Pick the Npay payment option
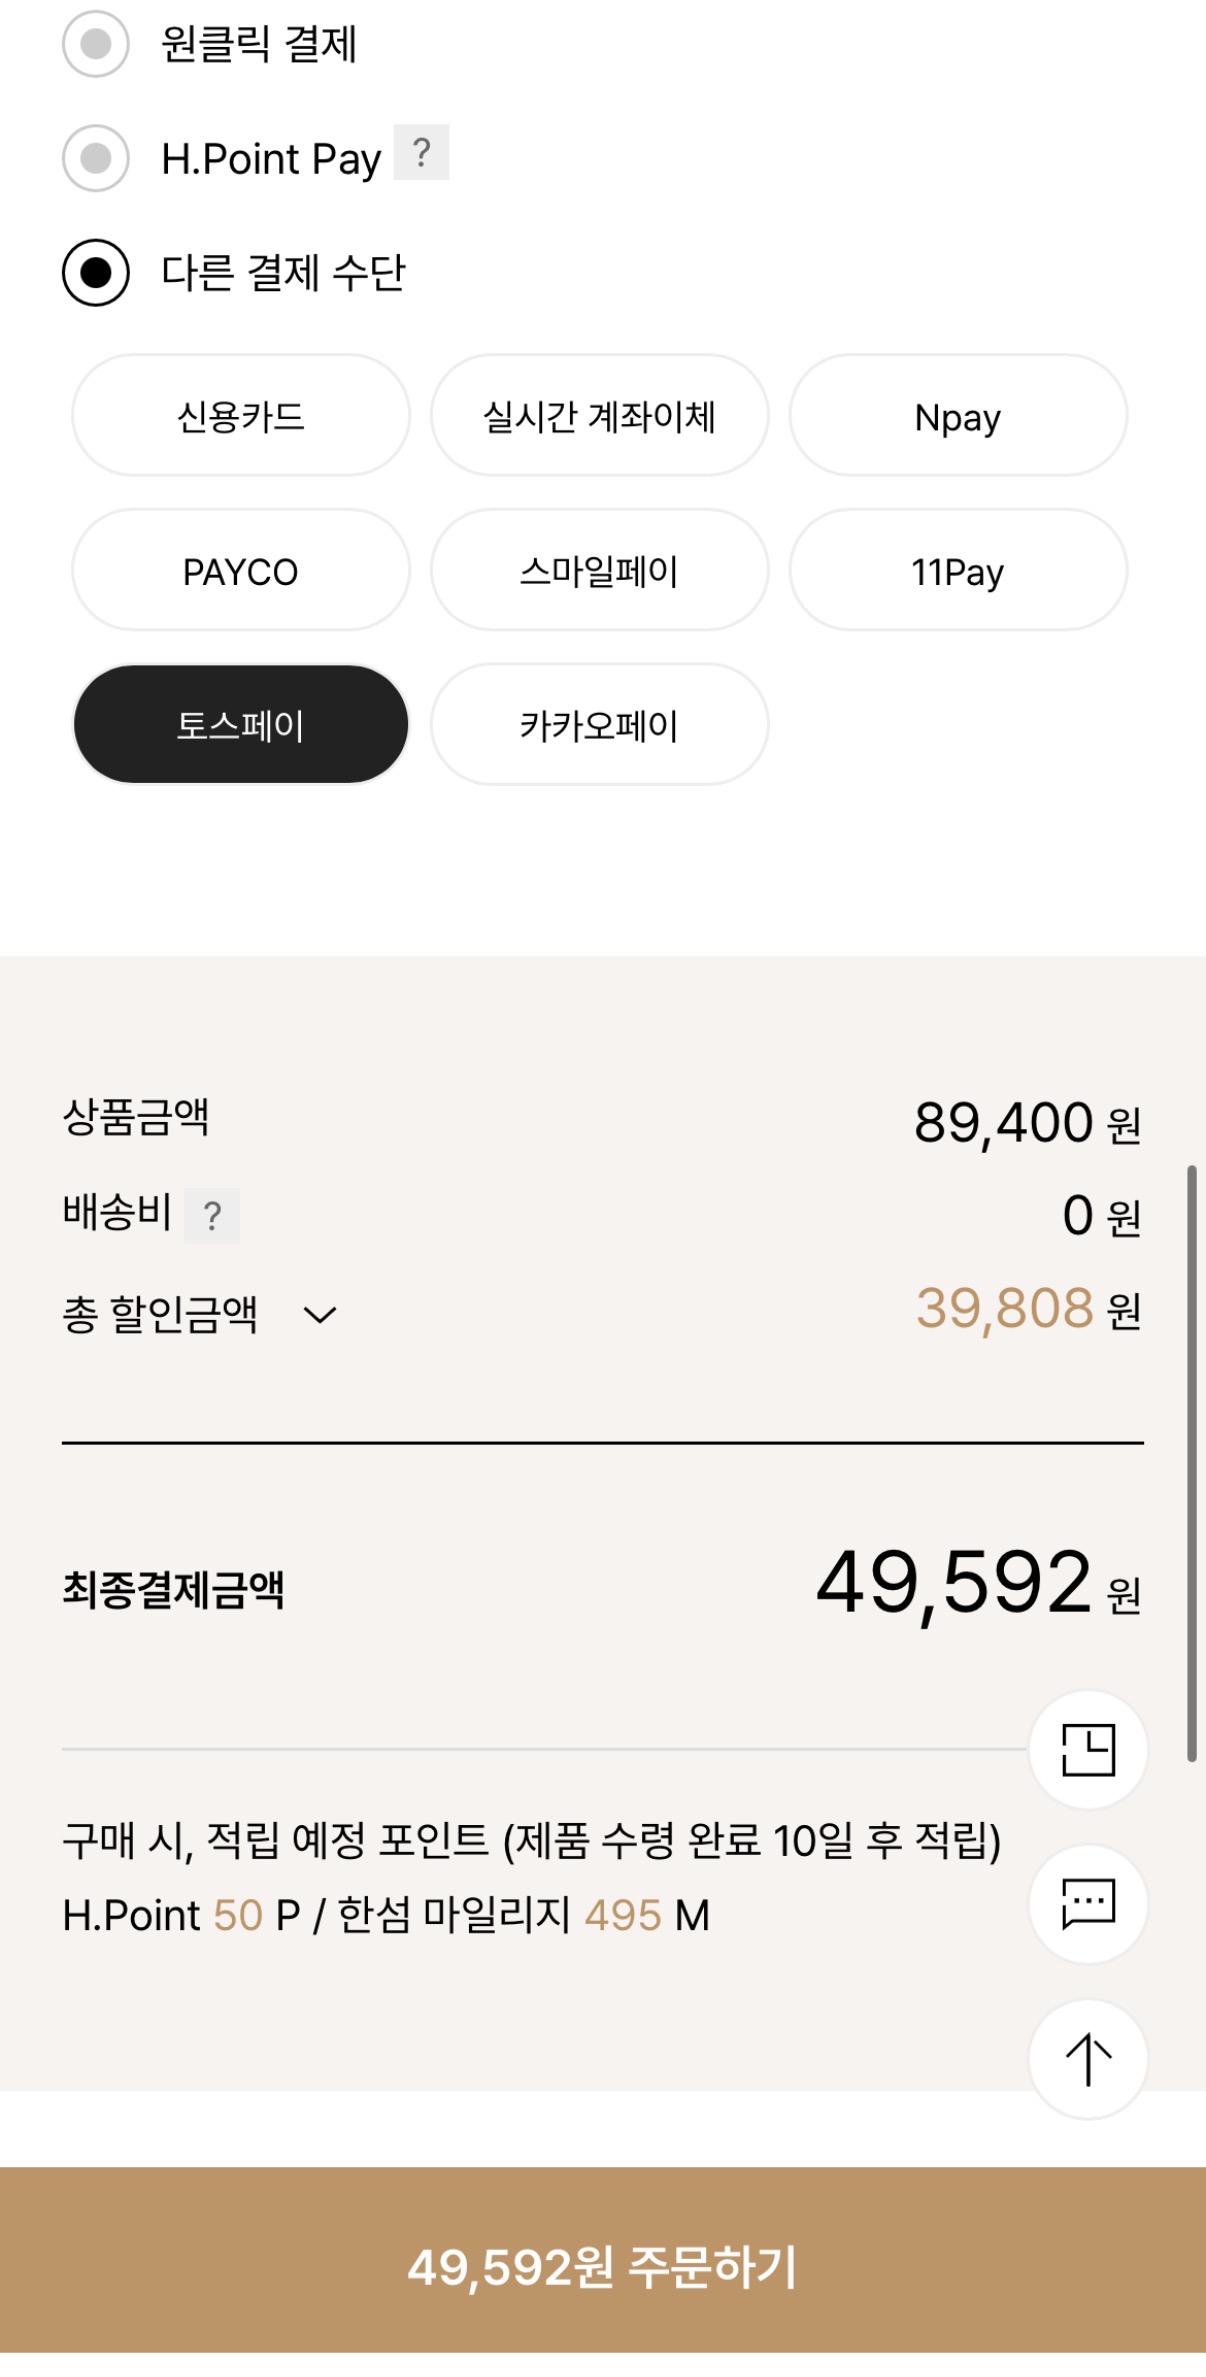 (958, 416)
